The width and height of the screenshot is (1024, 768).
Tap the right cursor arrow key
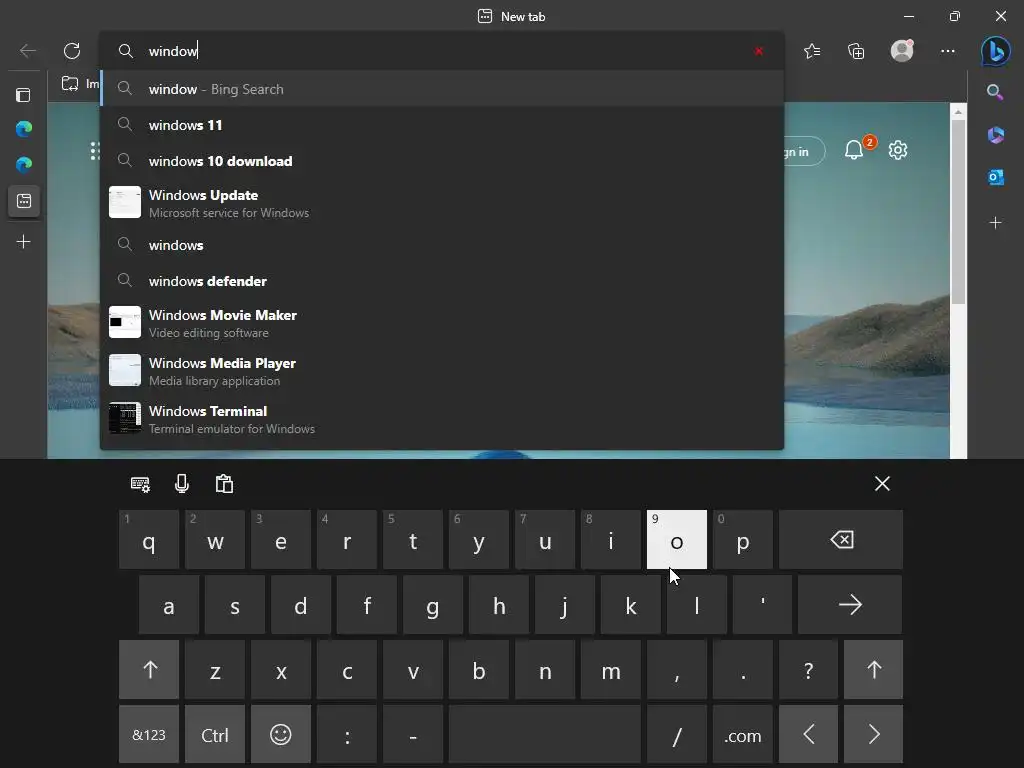click(x=874, y=734)
